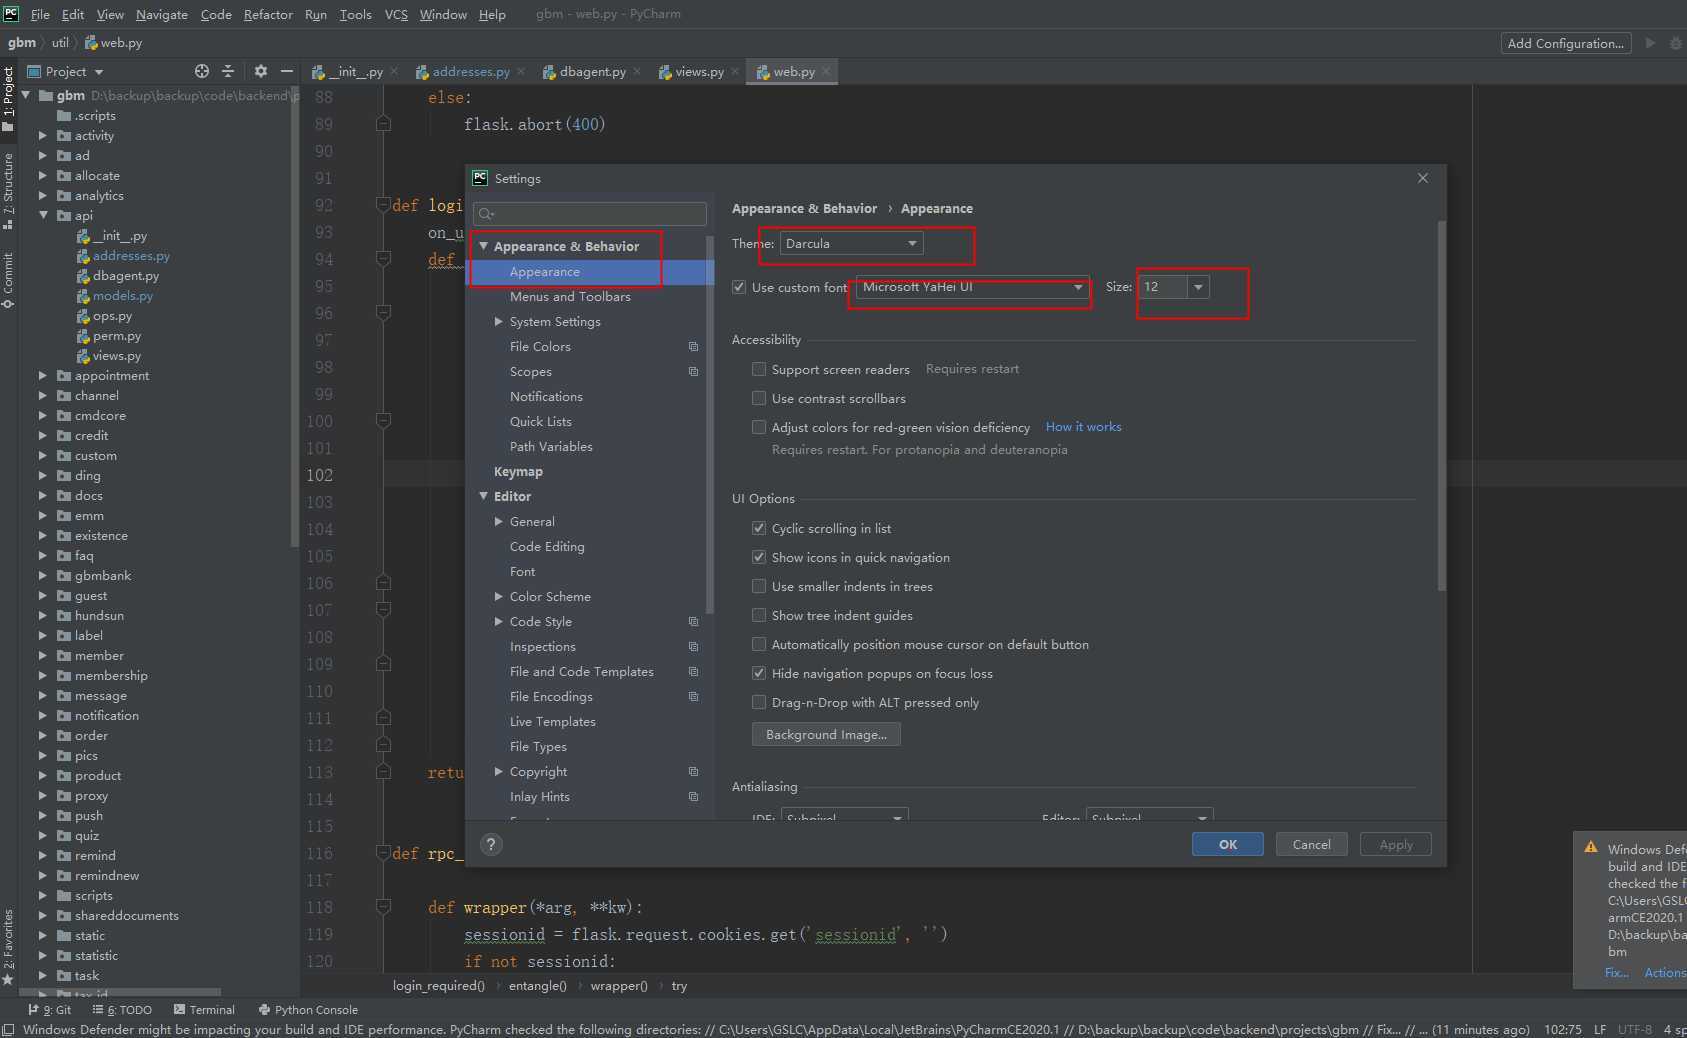Image resolution: width=1687 pixels, height=1038 pixels.
Task: Click Add Configuration button
Action: pyautogui.click(x=1566, y=43)
